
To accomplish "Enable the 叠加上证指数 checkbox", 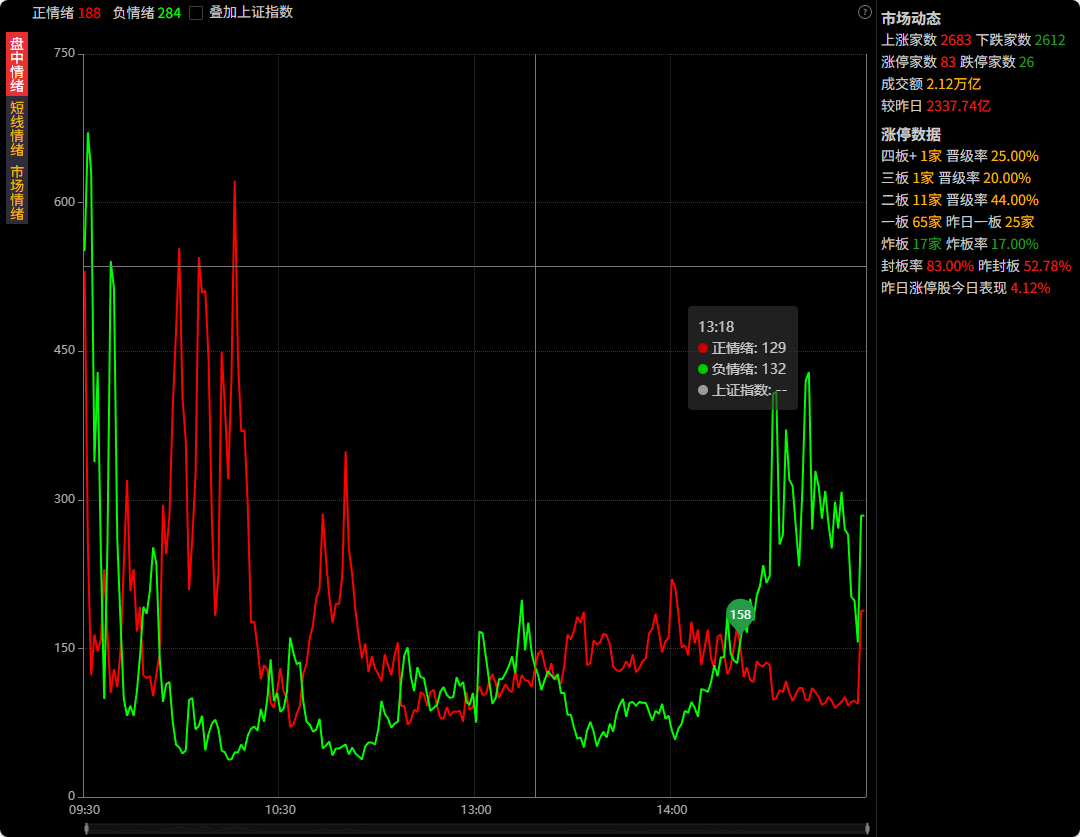I will [x=196, y=13].
